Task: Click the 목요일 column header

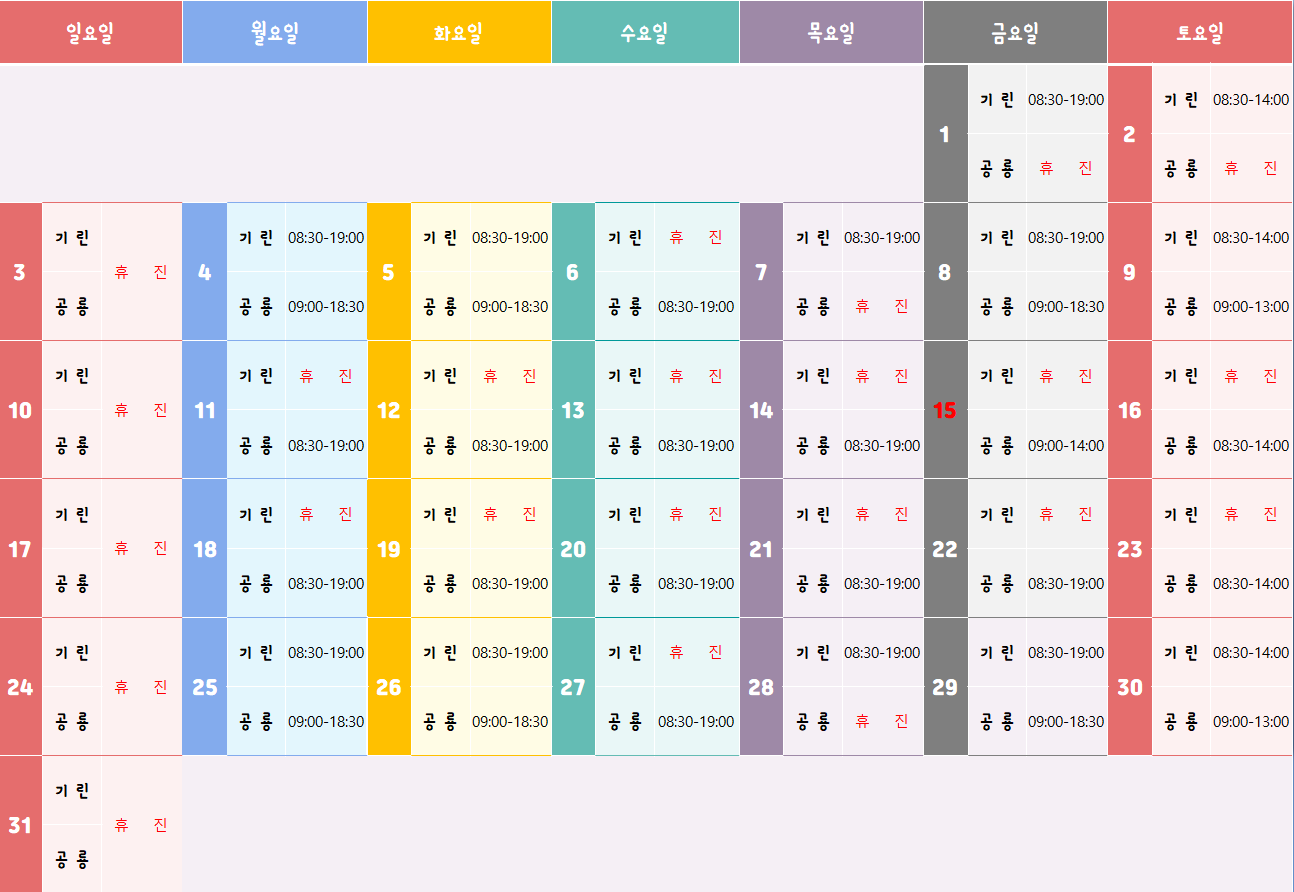Action: coord(831,32)
